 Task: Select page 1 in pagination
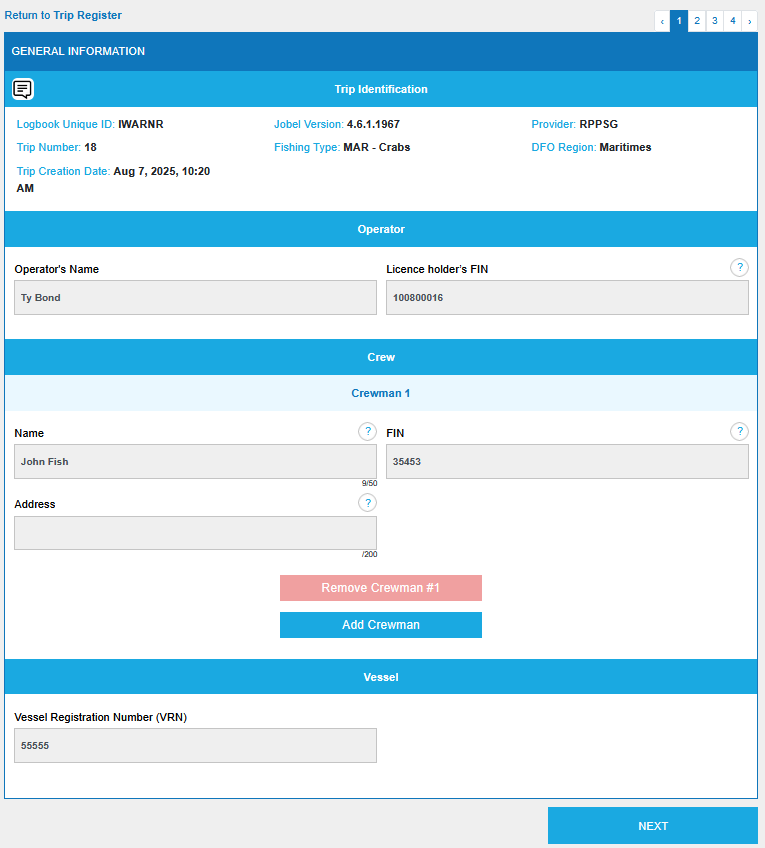pos(679,21)
